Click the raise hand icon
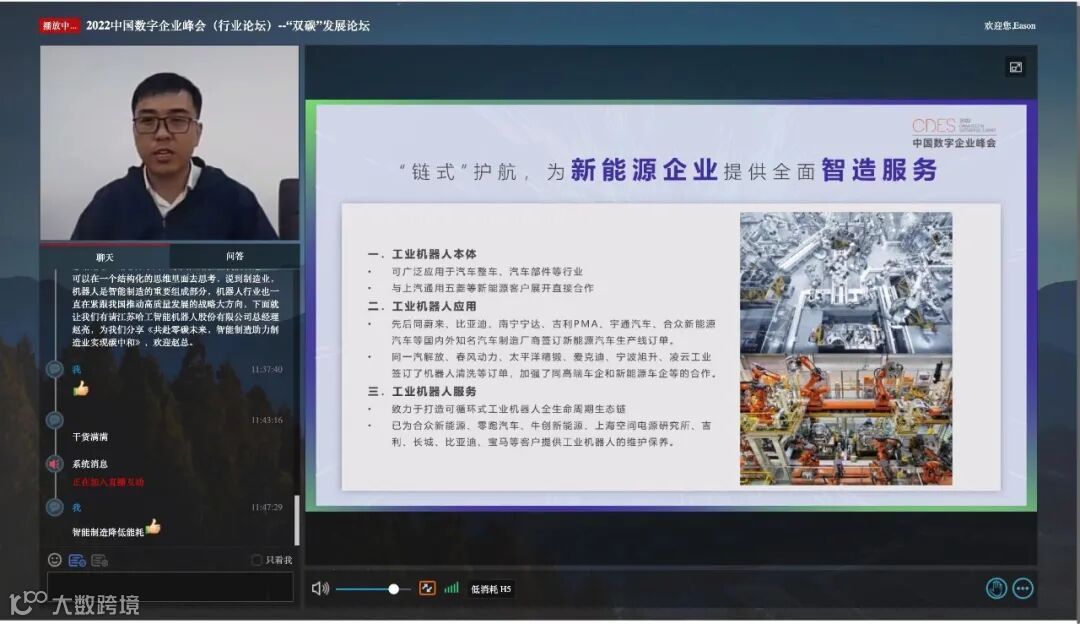Screen dimensions: 1080x624 [x=996, y=588]
